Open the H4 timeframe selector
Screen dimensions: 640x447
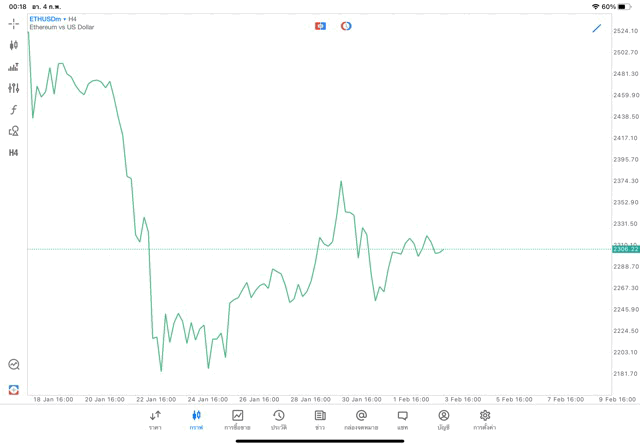(x=13, y=153)
